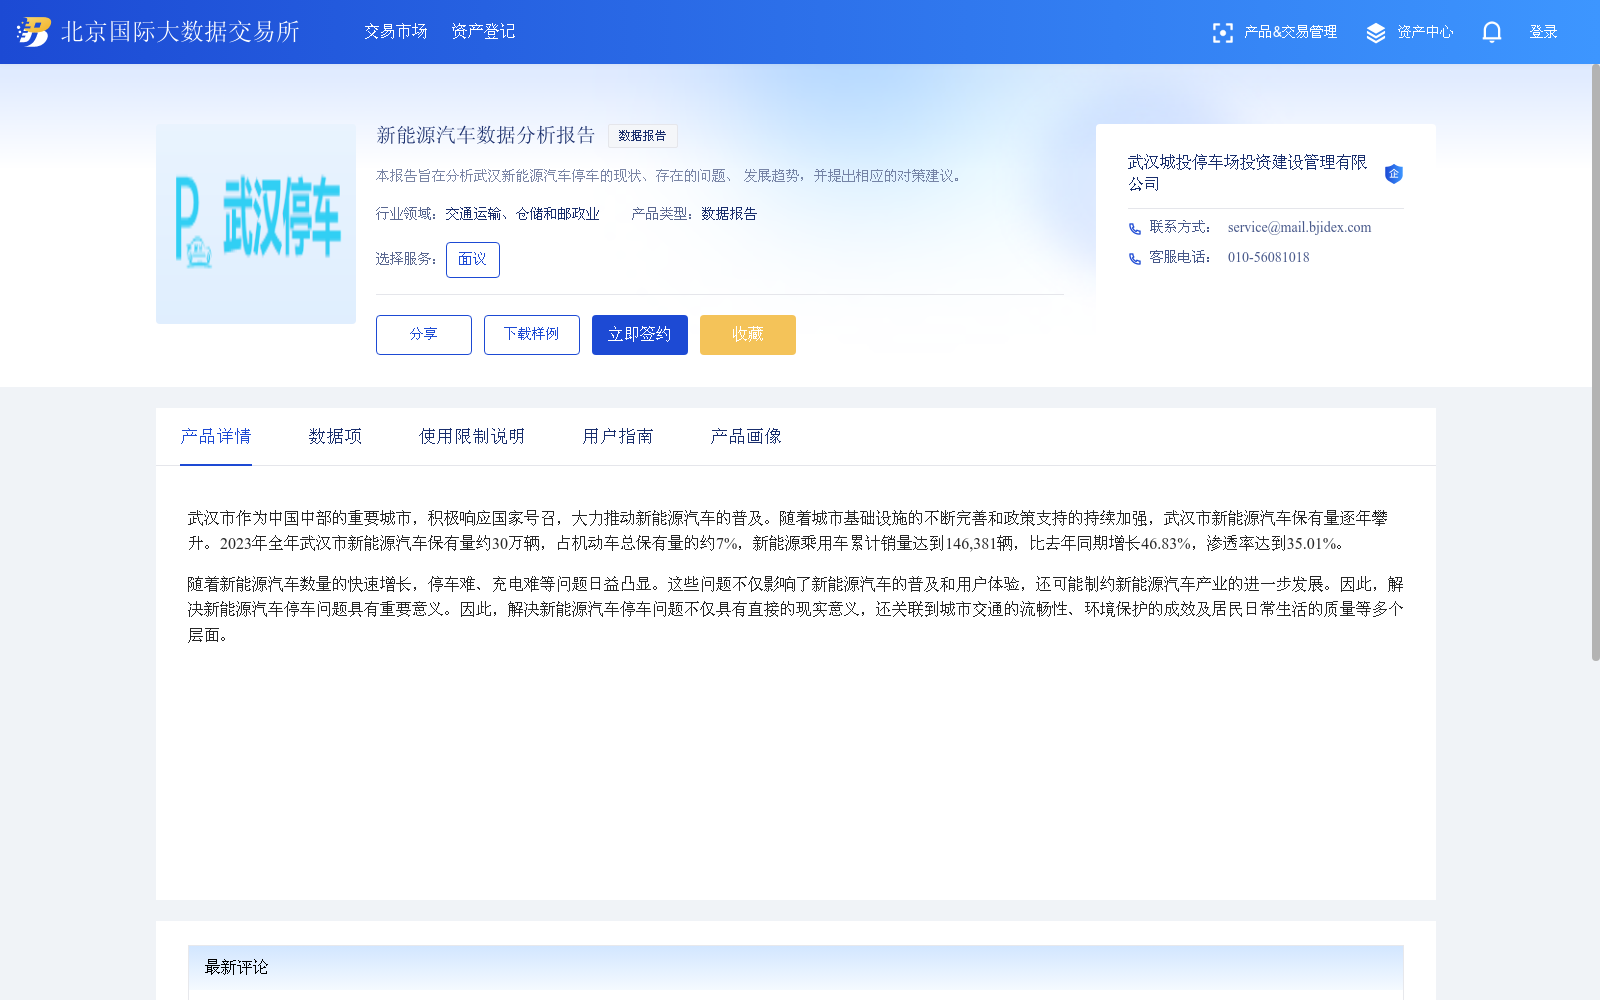Image resolution: width=1600 pixels, height=1000 pixels.
Task: Click the Beijing Data Exchange logo icon
Action: pos(34,32)
